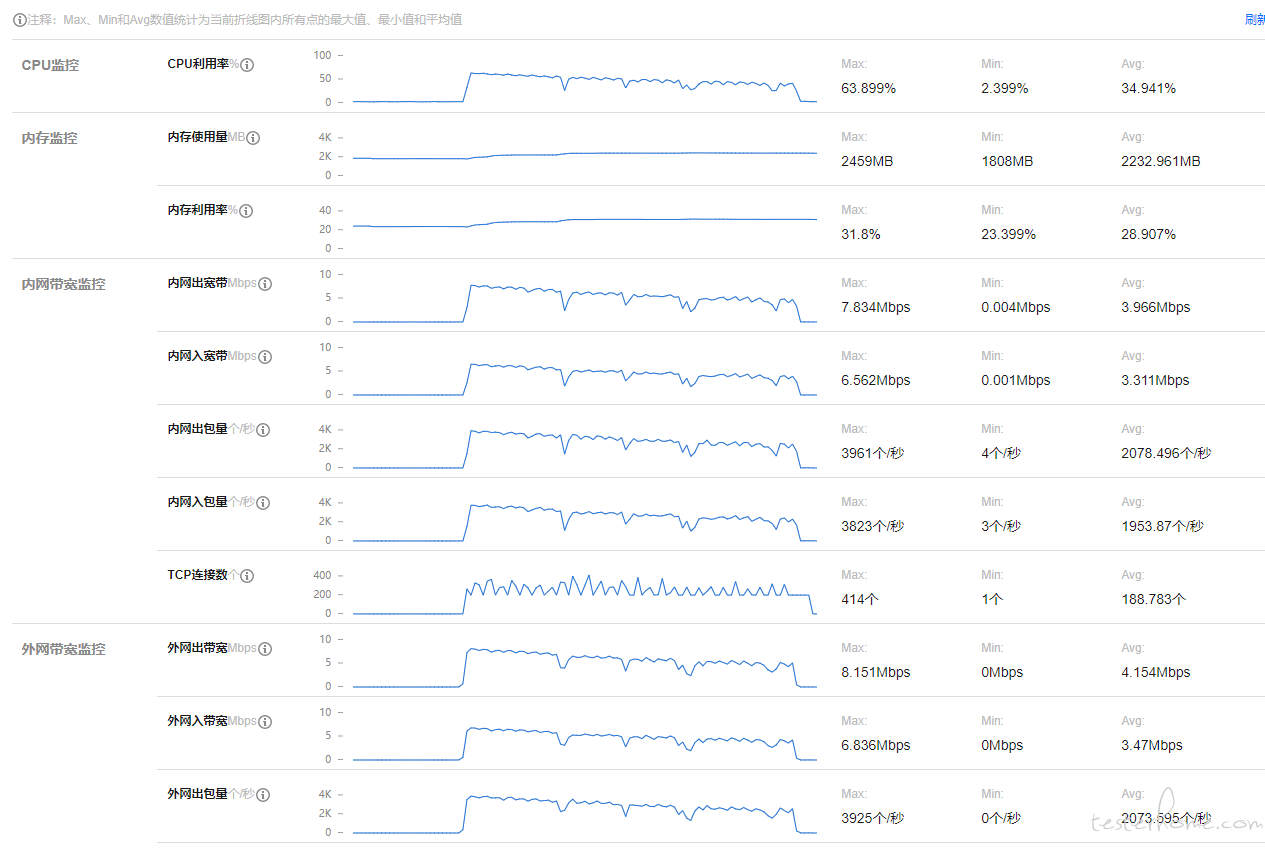This screenshot has height=848, width=1265.
Task: Click the Max value 2459MB
Action: point(867,161)
